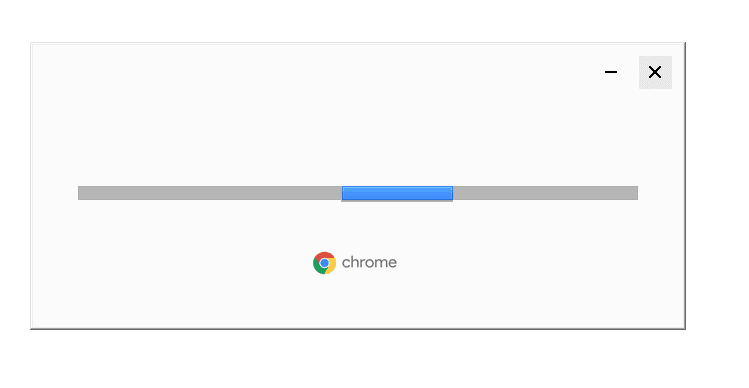This screenshot has height=388, width=749.
Task: Click blank space below the chrome logo
Action: pos(356,301)
